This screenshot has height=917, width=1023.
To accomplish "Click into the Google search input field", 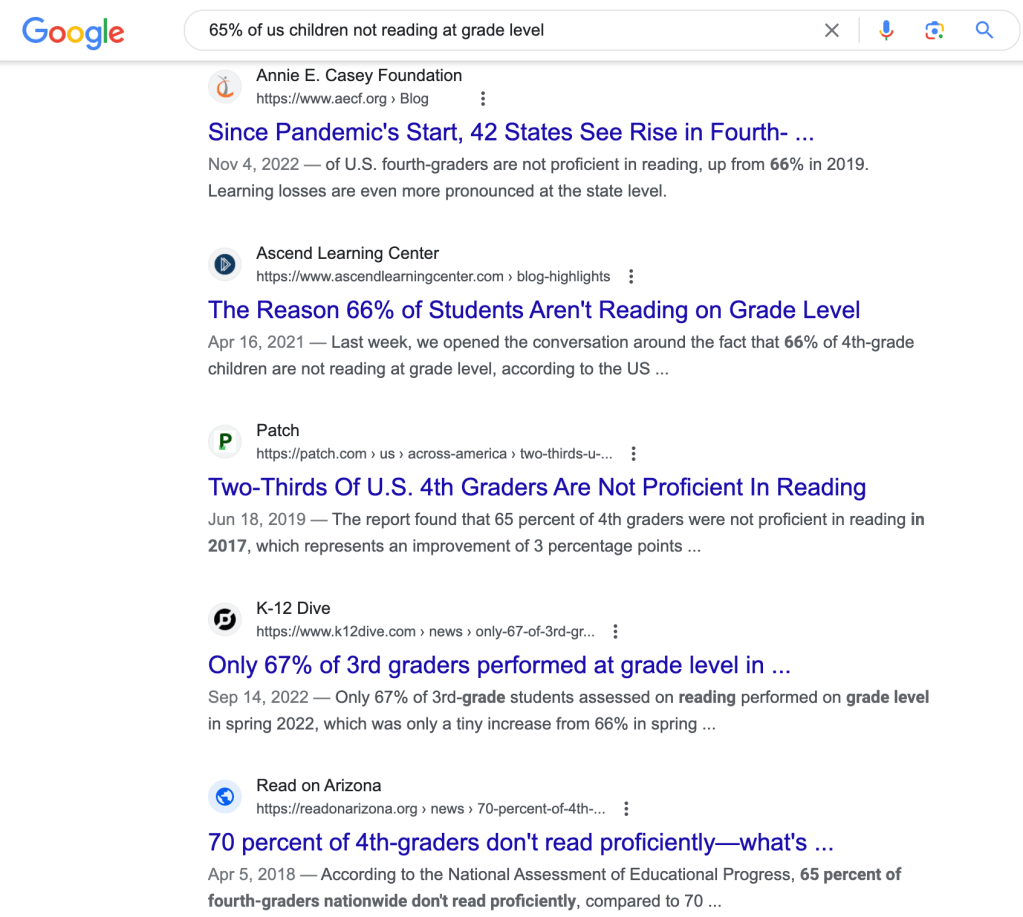I will tap(500, 31).
